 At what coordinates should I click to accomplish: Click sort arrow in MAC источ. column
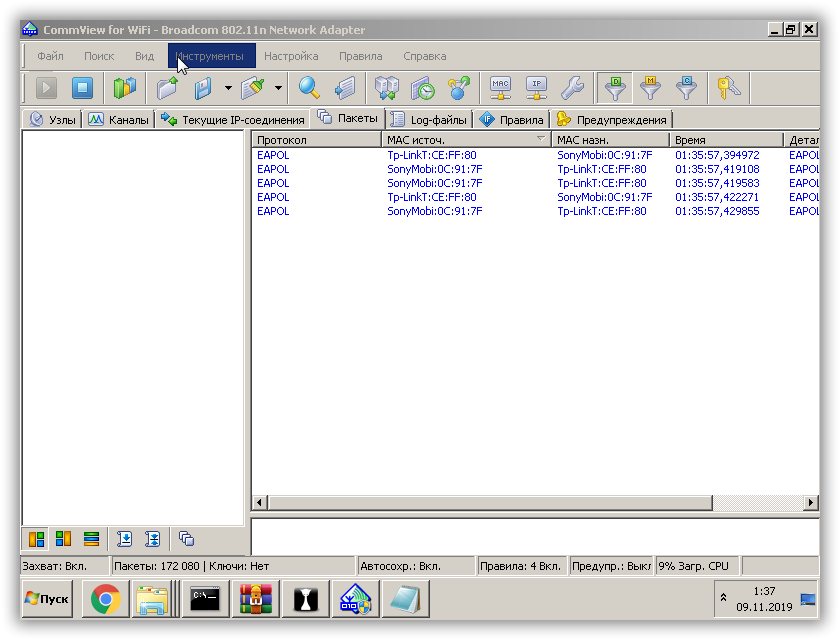pos(541,140)
